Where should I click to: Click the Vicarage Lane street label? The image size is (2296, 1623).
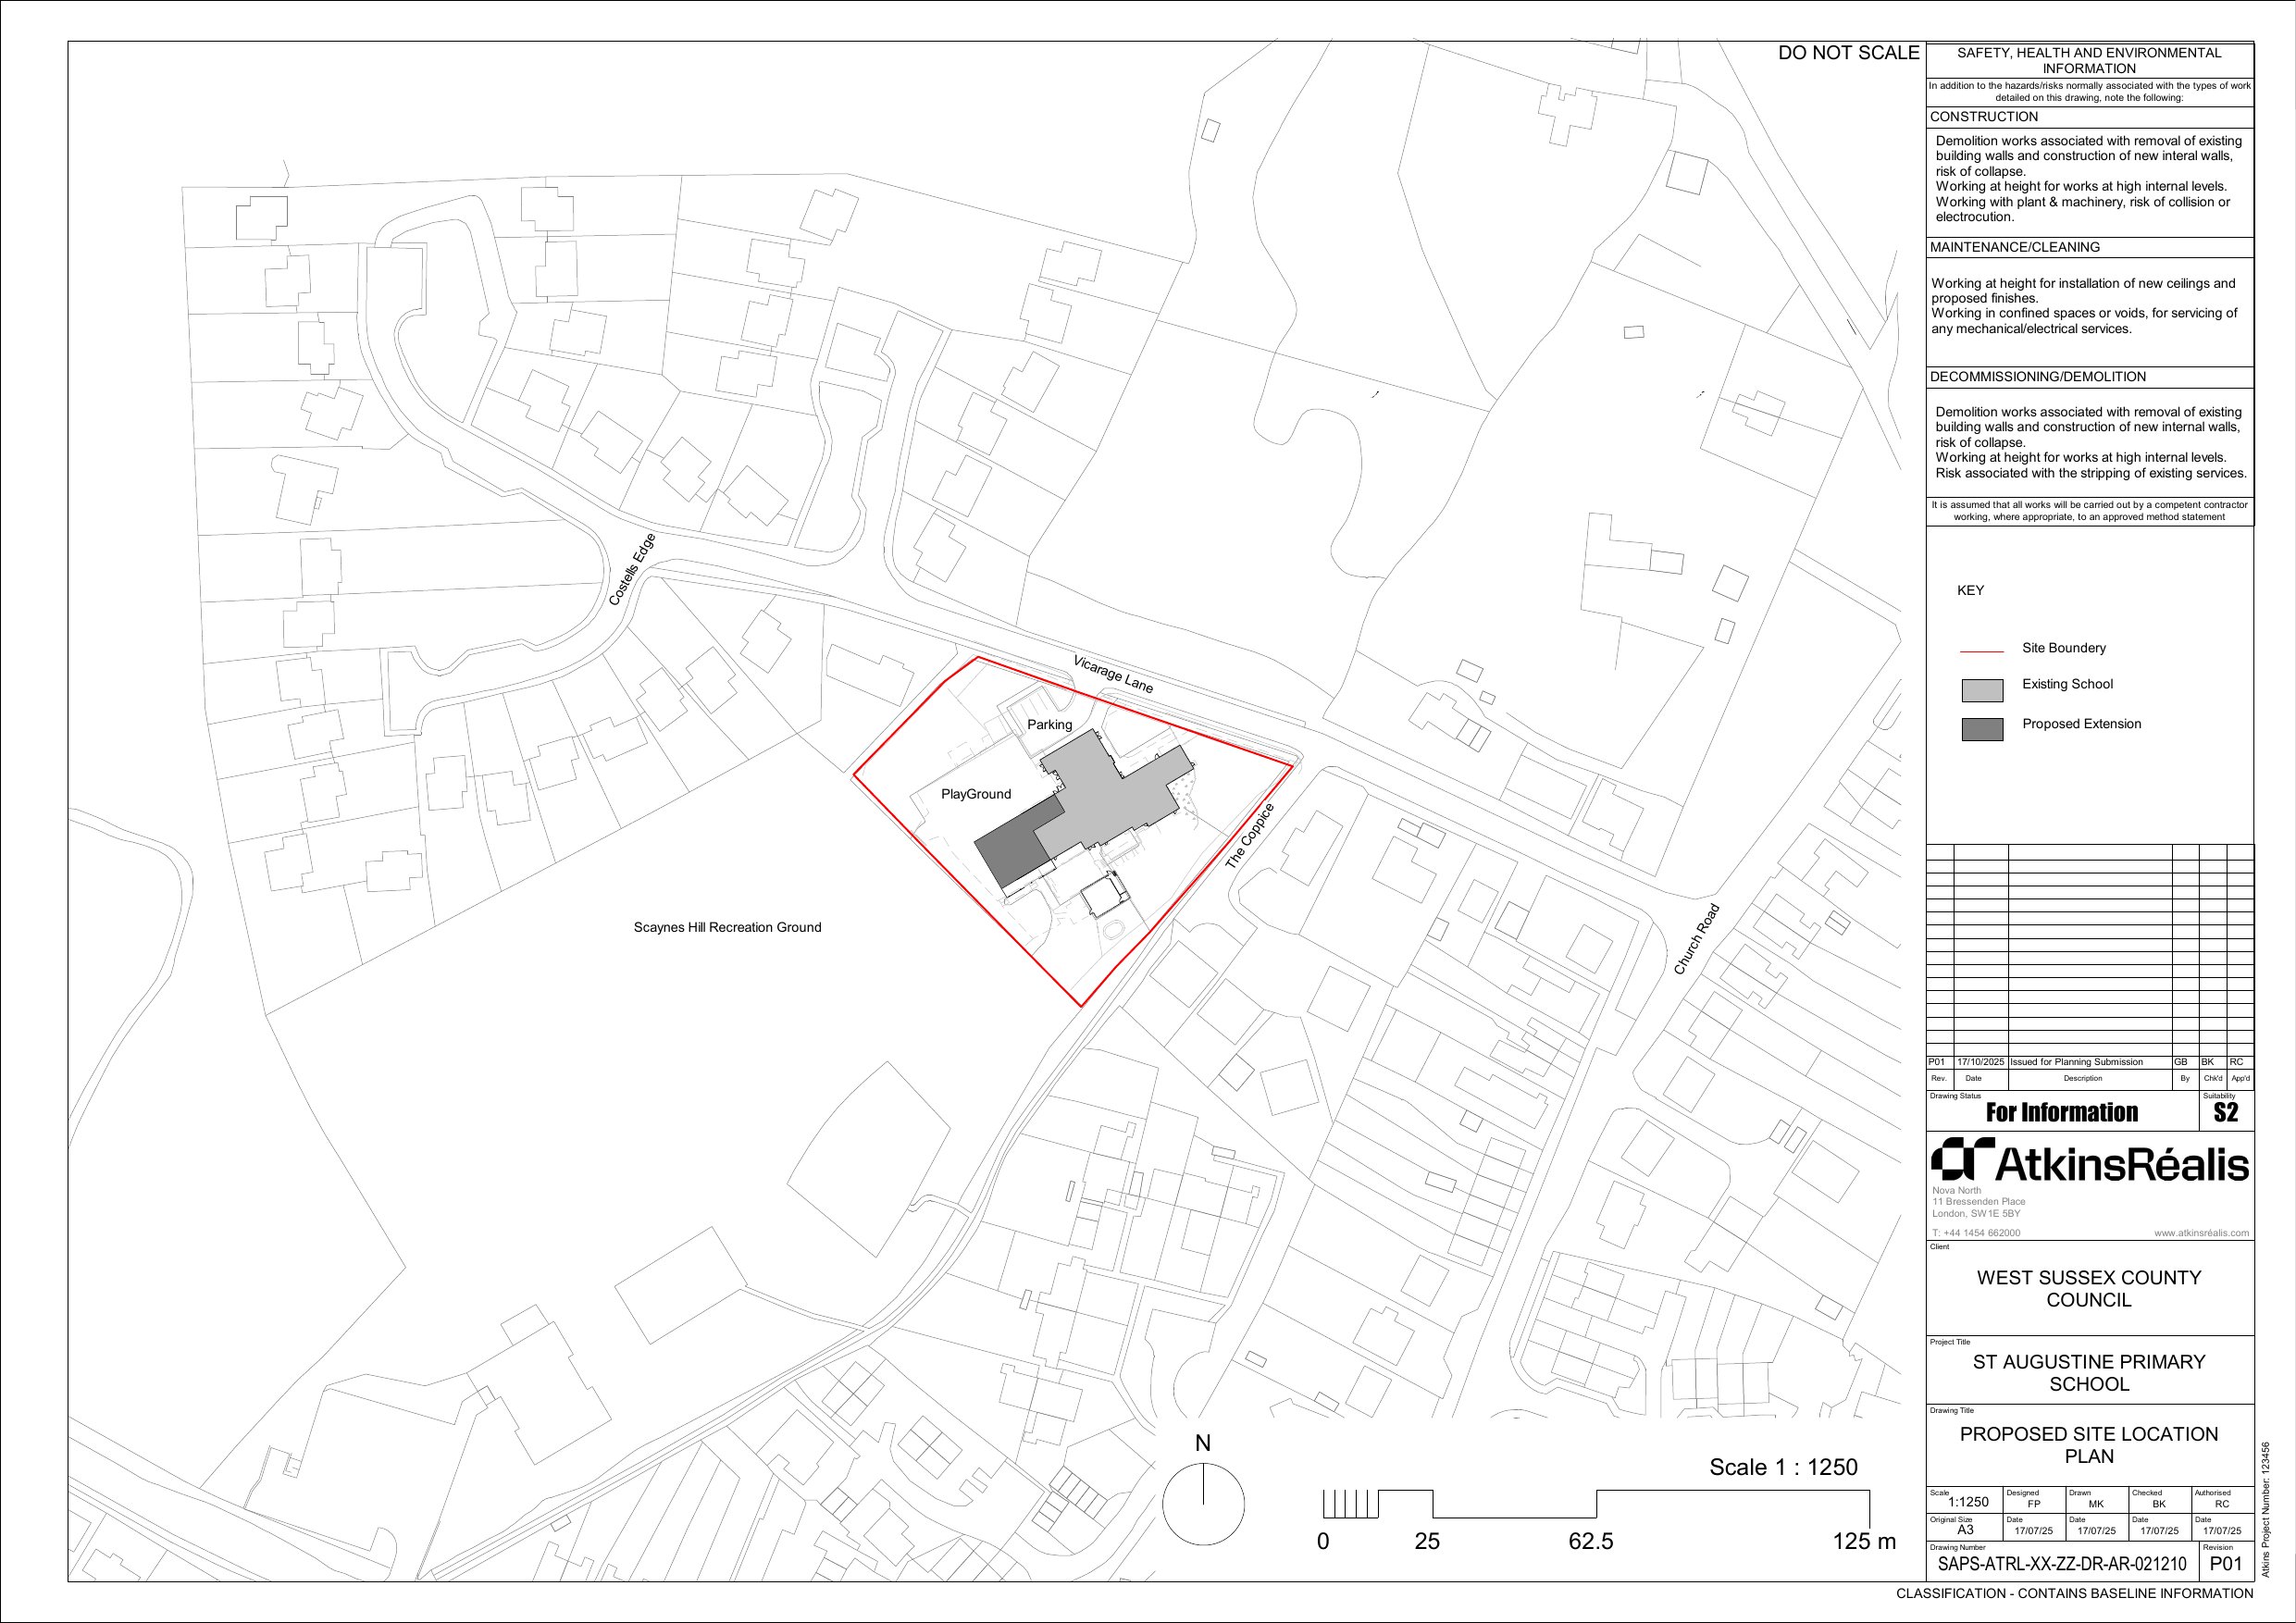coord(1112,674)
